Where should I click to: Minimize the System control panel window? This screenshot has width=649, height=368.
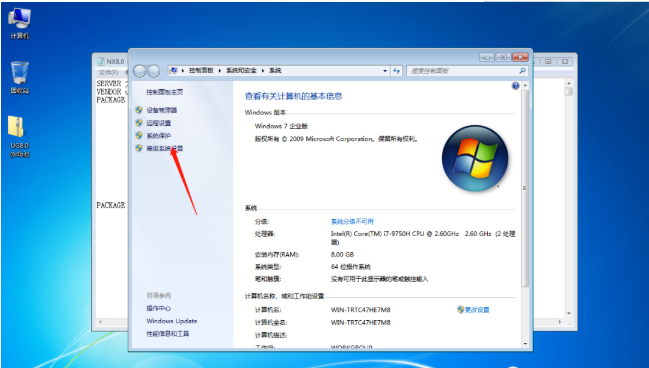pyautogui.click(x=487, y=57)
